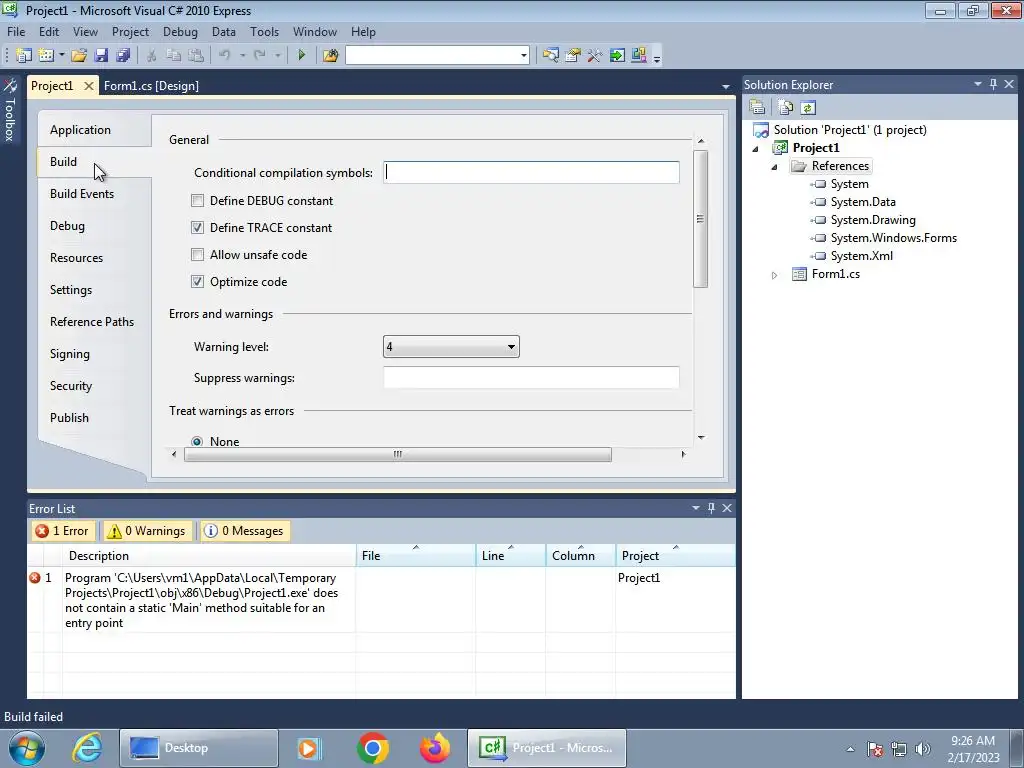Click the Desktop taskbar button
This screenshot has width=1024, height=768.
199,748
